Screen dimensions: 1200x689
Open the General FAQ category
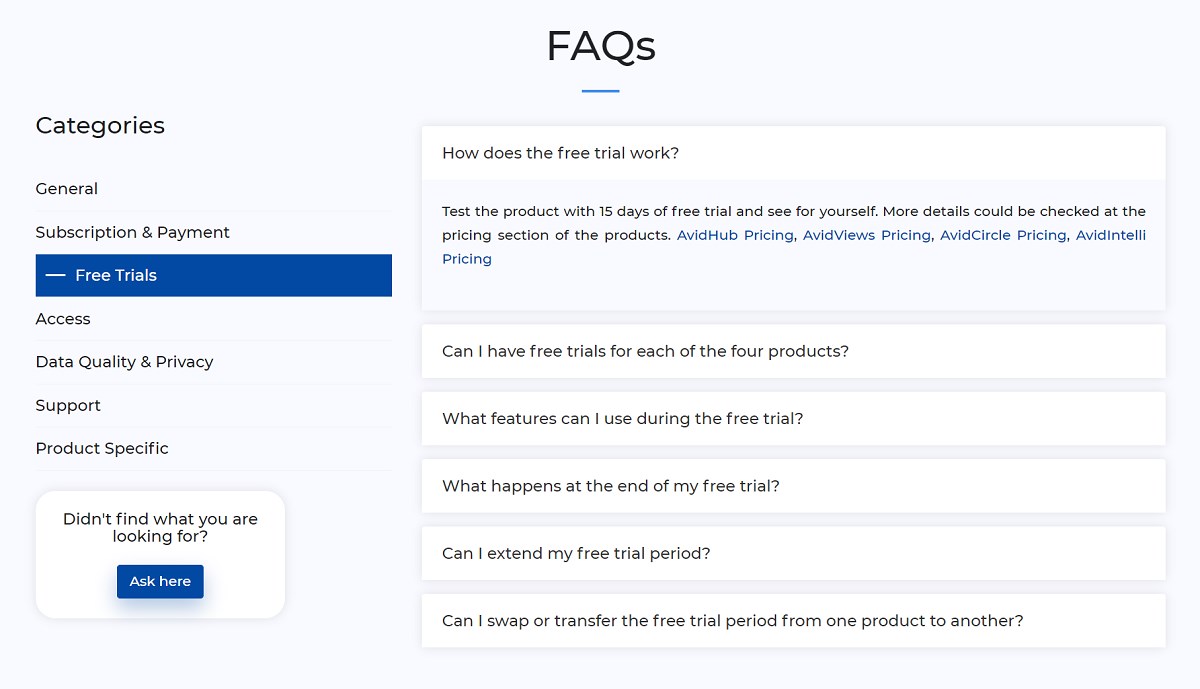pyautogui.click(x=66, y=188)
